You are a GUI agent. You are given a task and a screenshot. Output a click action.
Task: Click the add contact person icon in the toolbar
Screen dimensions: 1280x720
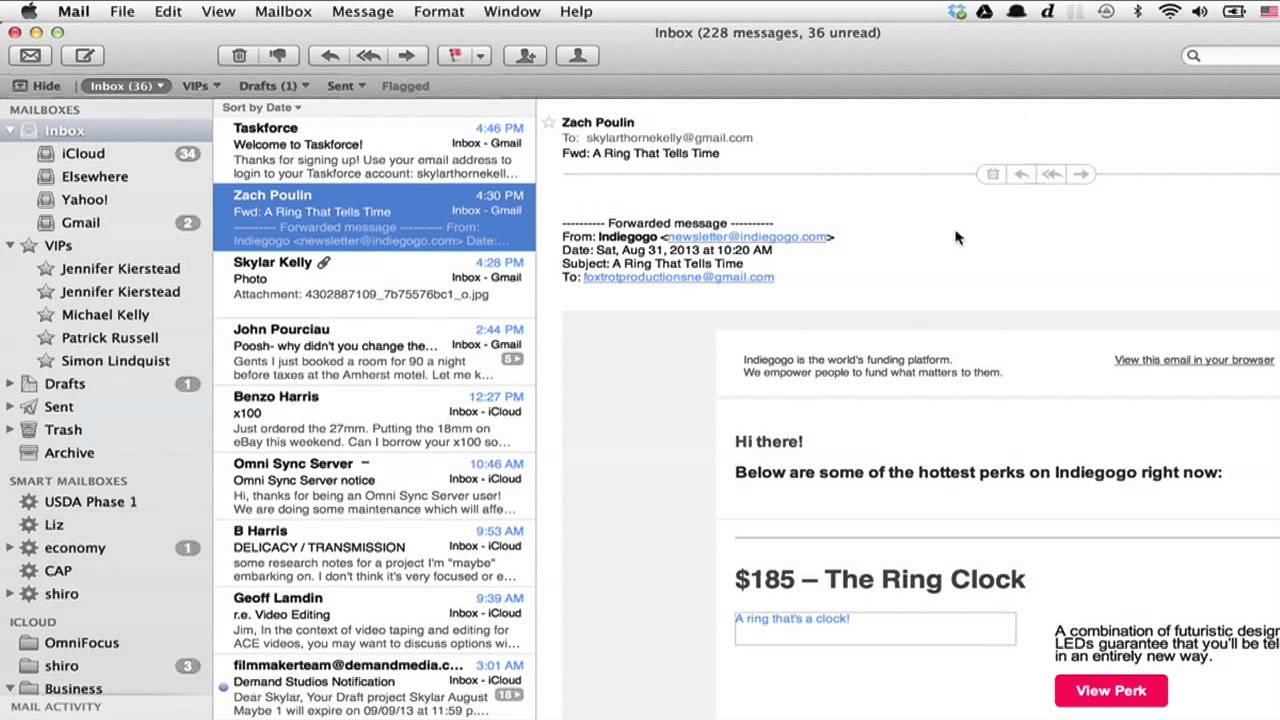tap(525, 56)
